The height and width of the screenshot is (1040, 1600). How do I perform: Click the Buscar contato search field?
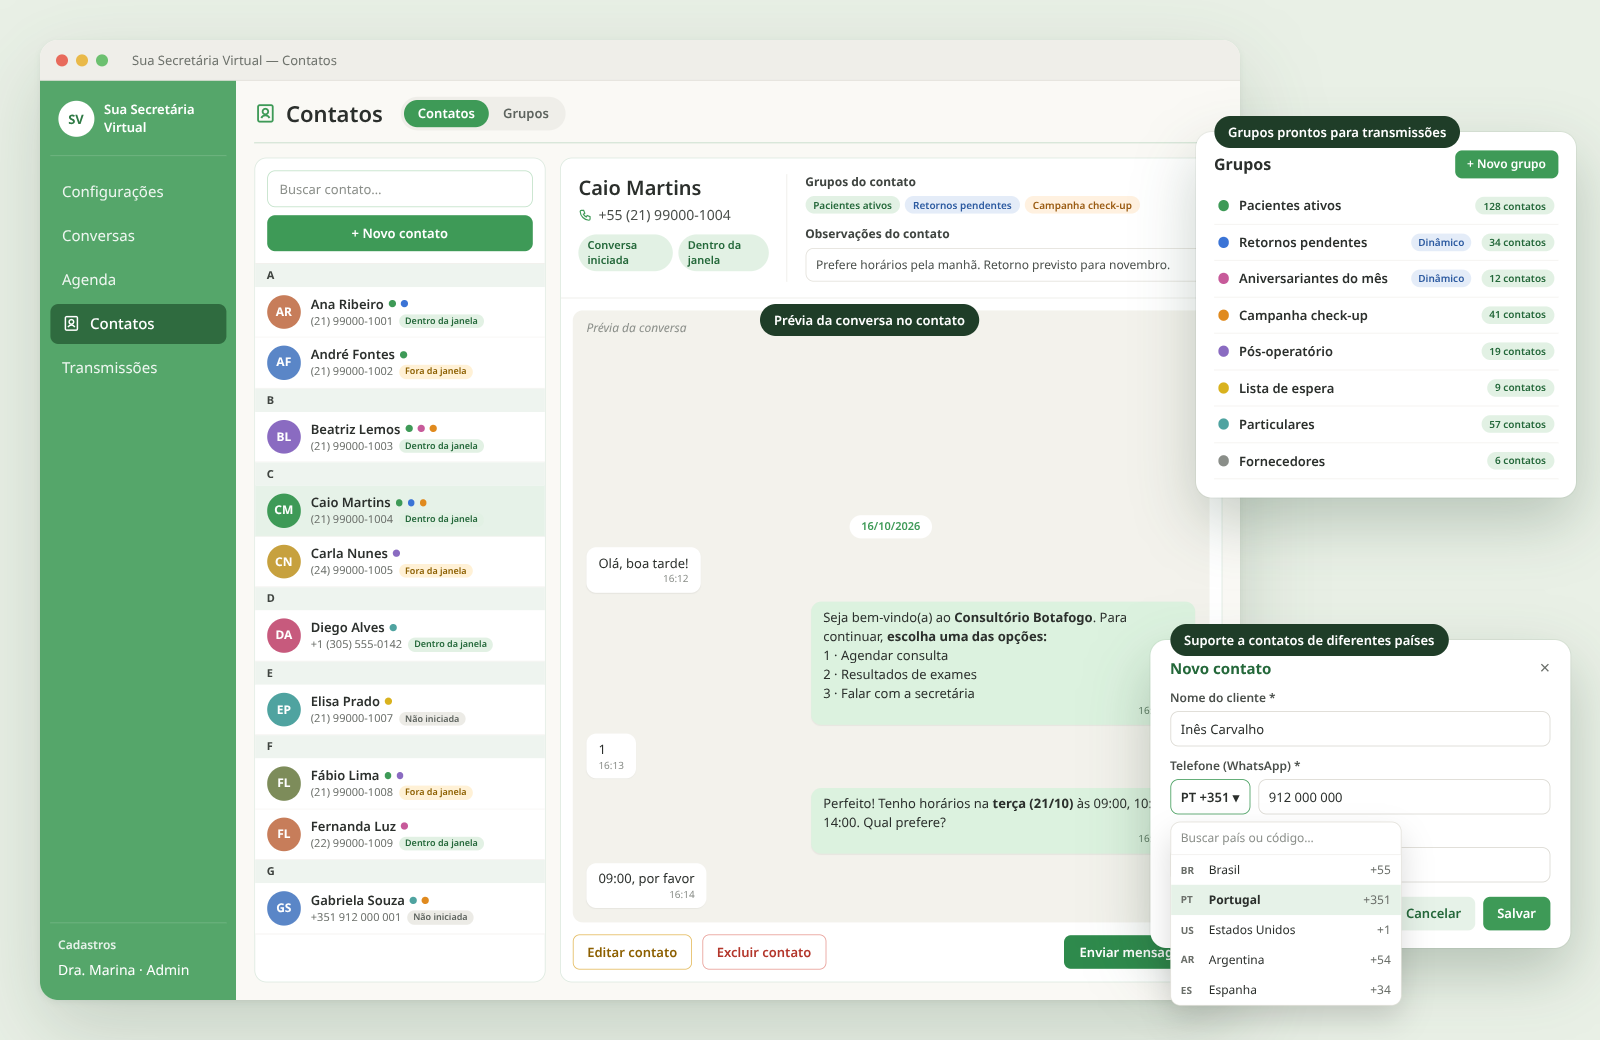click(x=400, y=189)
